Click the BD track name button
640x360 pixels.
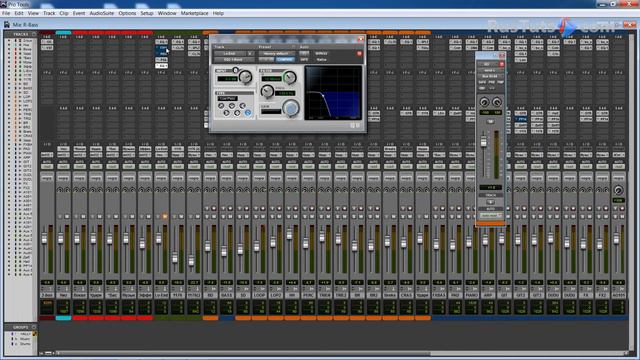[x=210, y=295]
